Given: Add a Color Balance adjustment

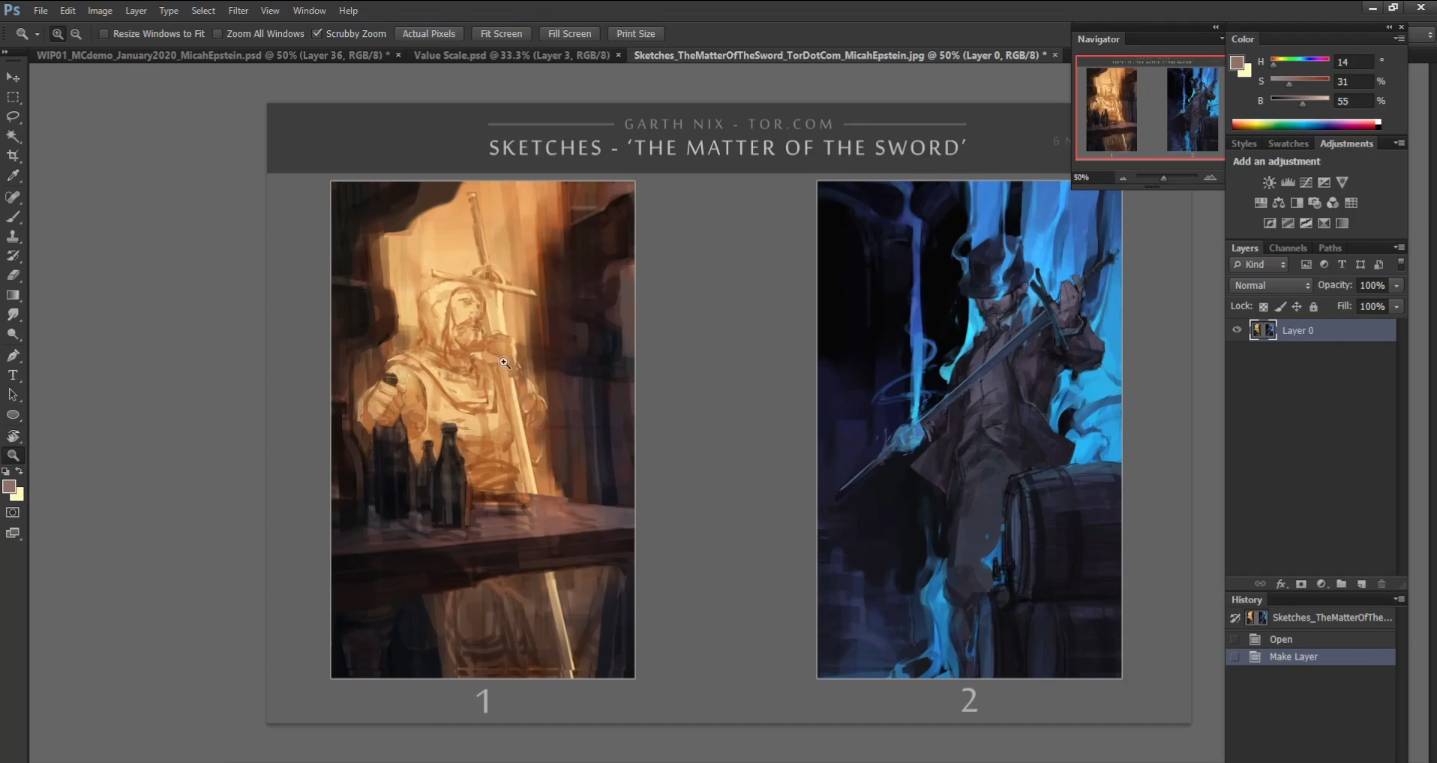Looking at the screenshot, I should click(x=1278, y=203).
